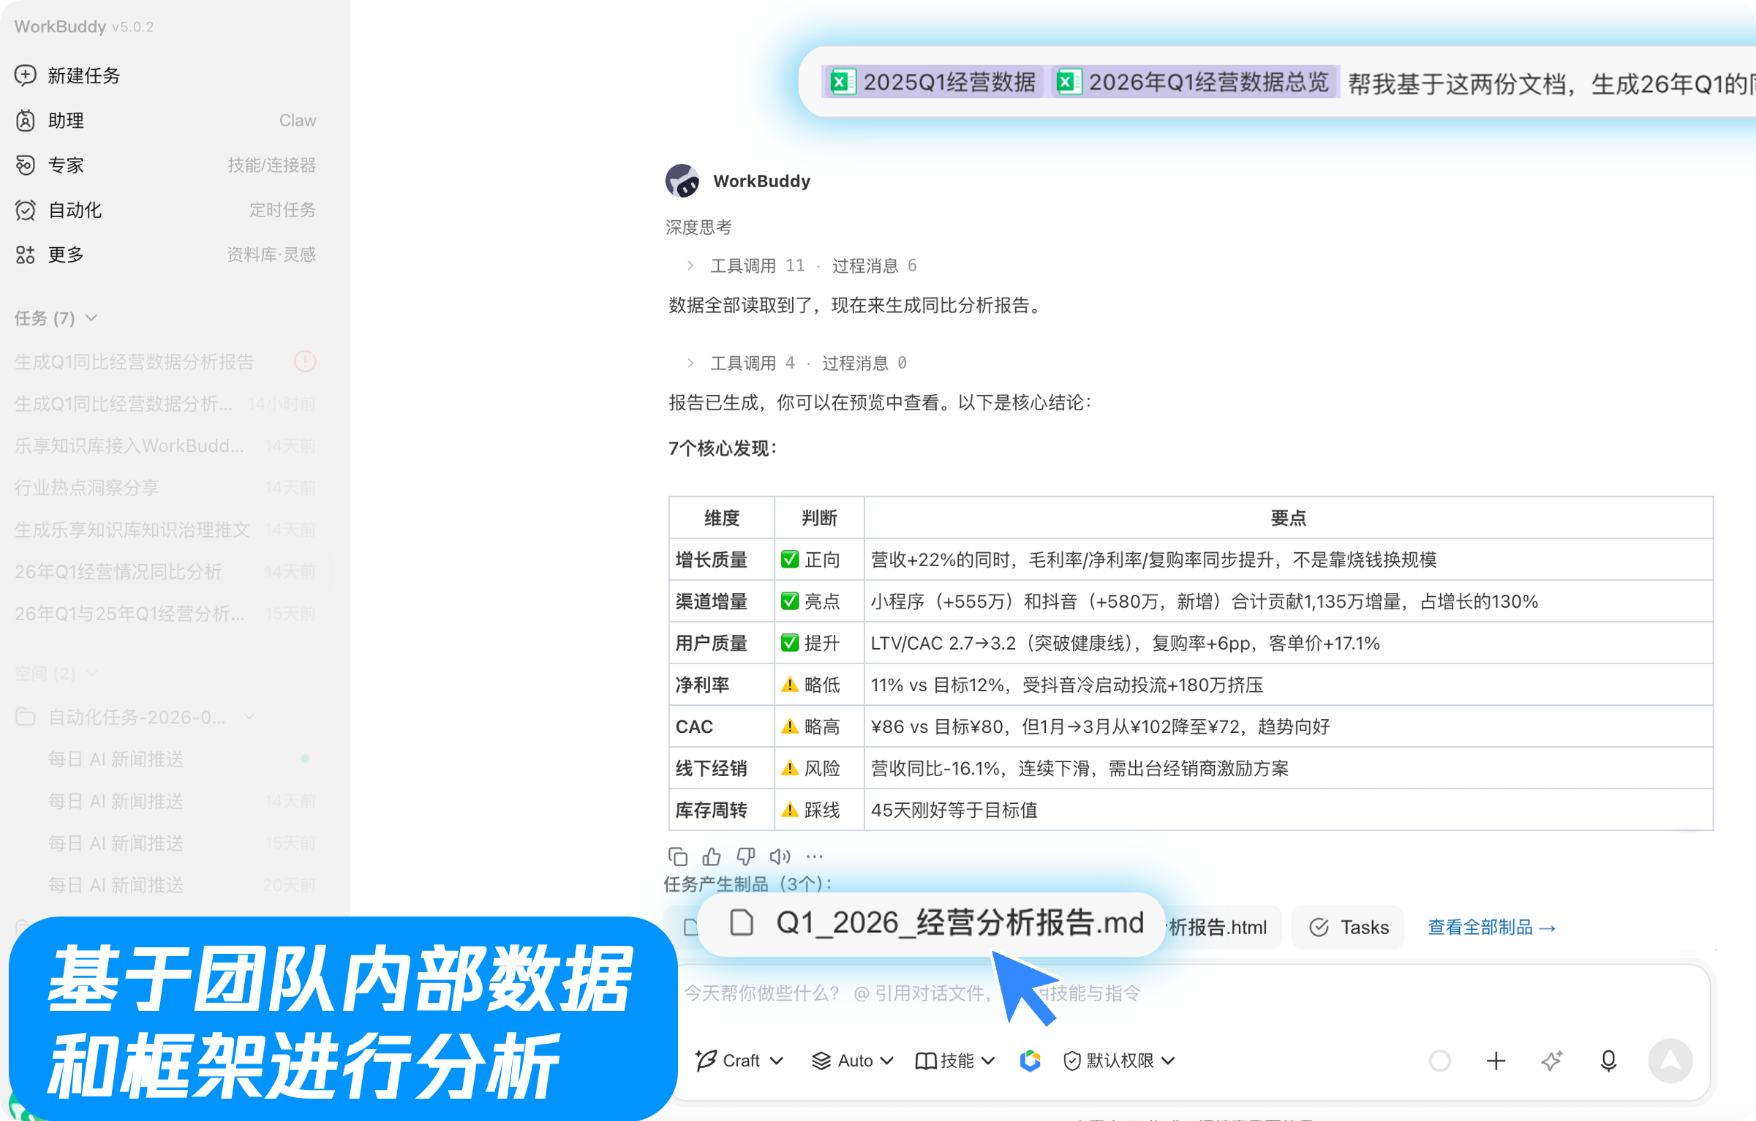Open the 助理 assistant section

[166, 120]
